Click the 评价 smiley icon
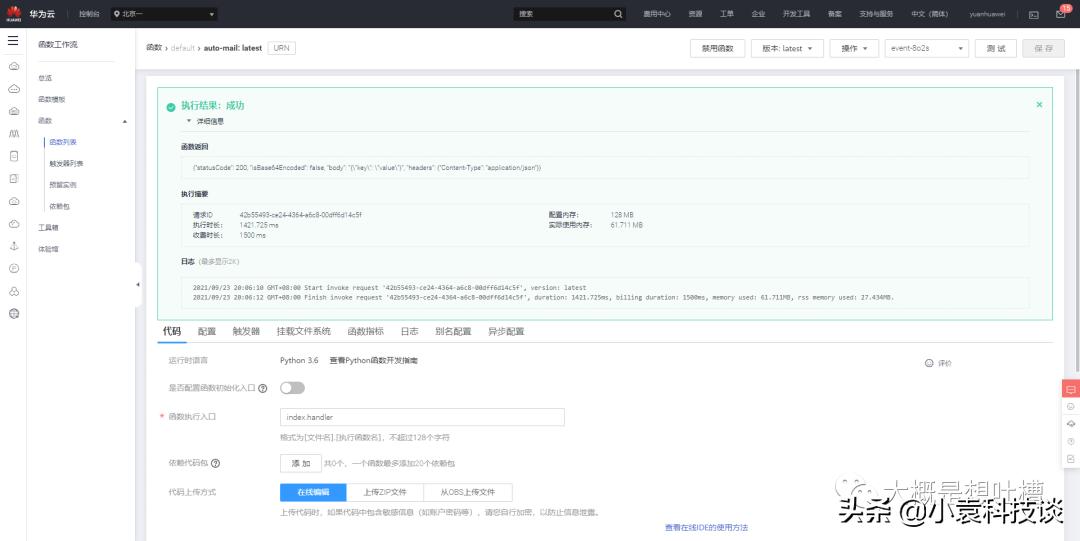Image resolution: width=1080 pixels, height=541 pixels. click(928, 363)
